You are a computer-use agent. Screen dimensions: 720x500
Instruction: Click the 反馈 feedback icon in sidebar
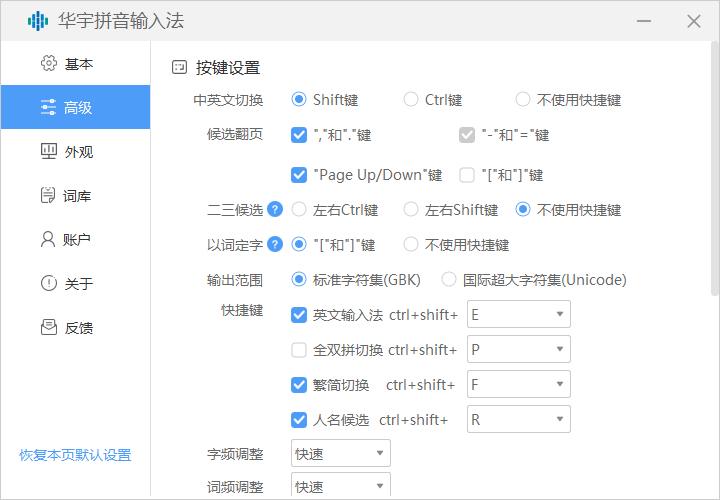(48, 328)
